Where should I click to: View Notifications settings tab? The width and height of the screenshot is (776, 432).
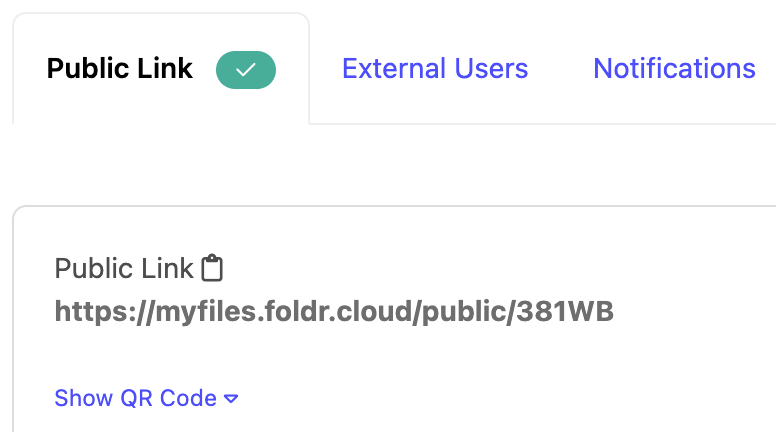(x=674, y=69)
